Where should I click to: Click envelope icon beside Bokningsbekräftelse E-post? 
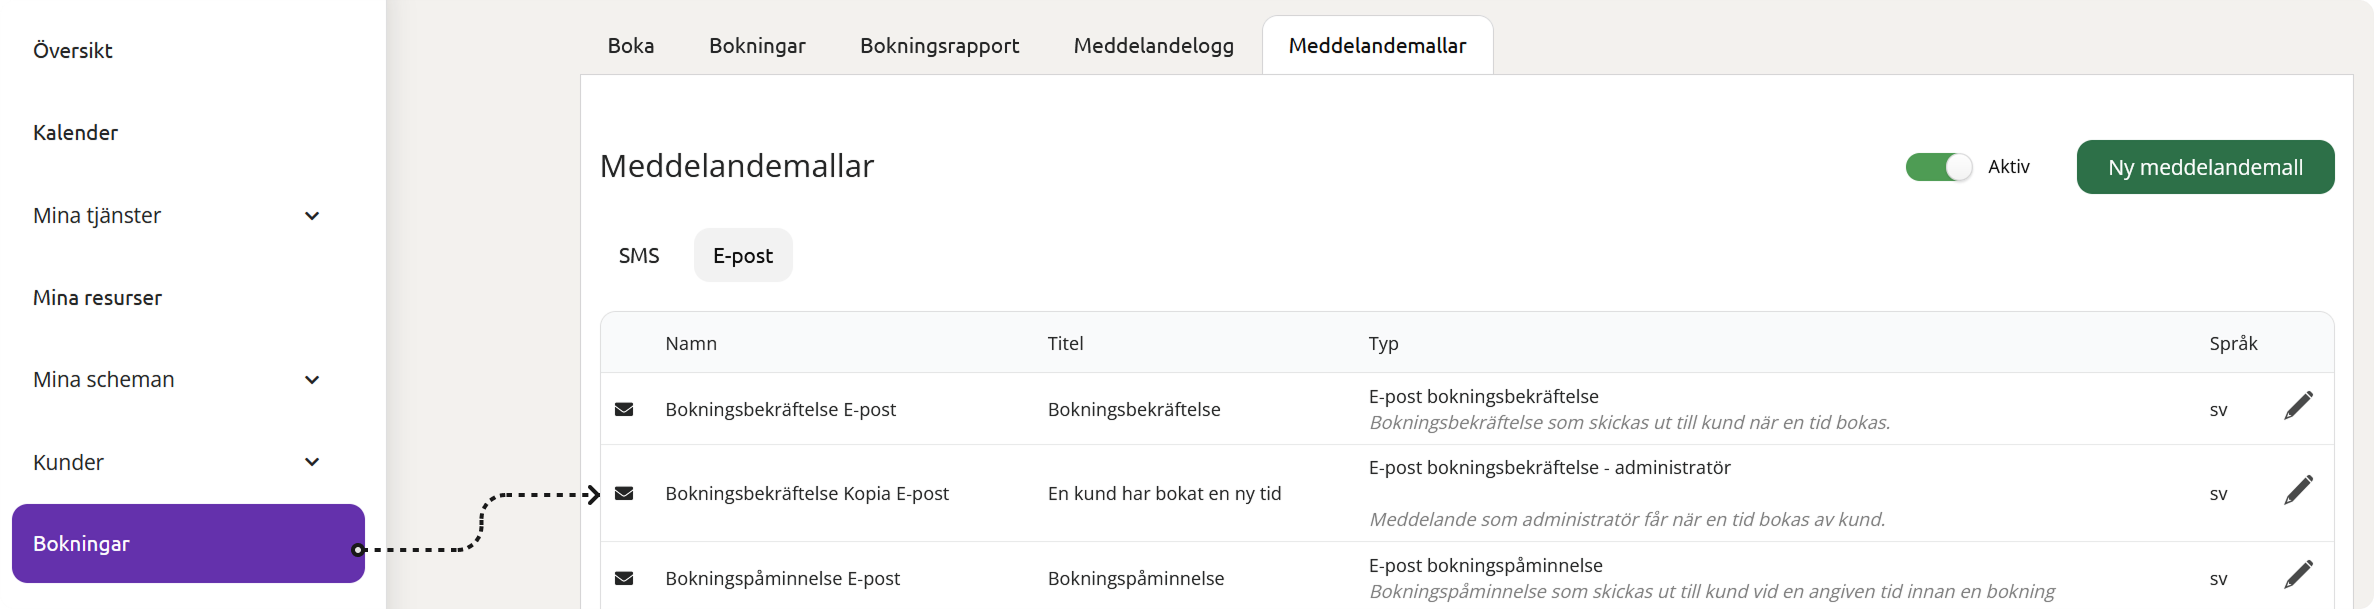(x=624, y=409)
